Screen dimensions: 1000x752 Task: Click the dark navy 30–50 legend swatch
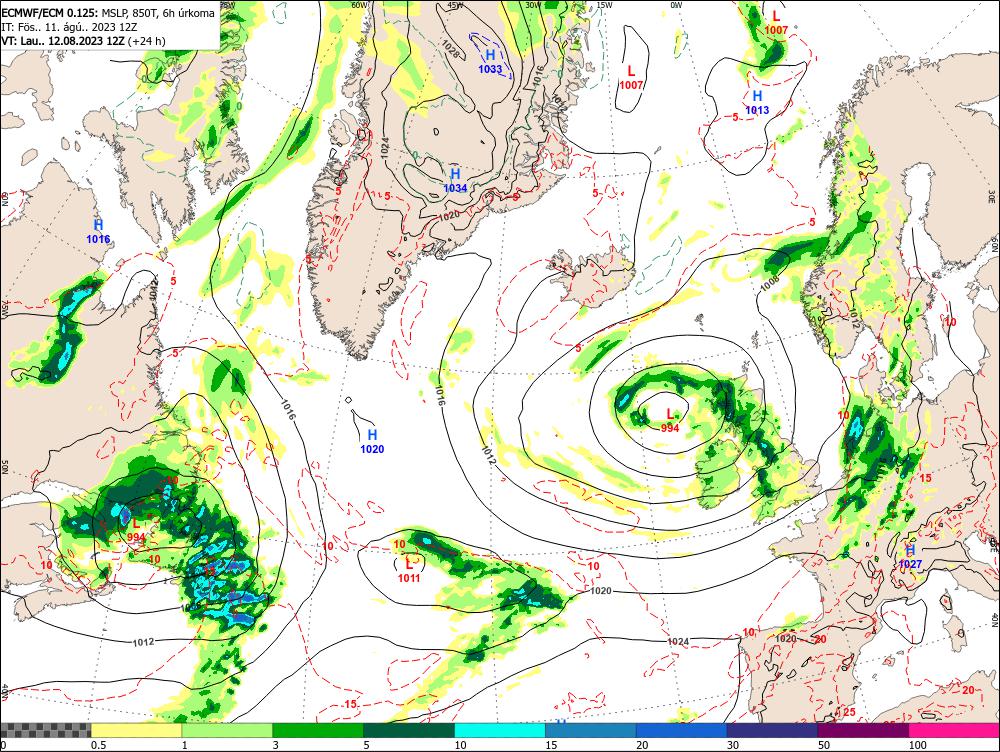(772, 730)
